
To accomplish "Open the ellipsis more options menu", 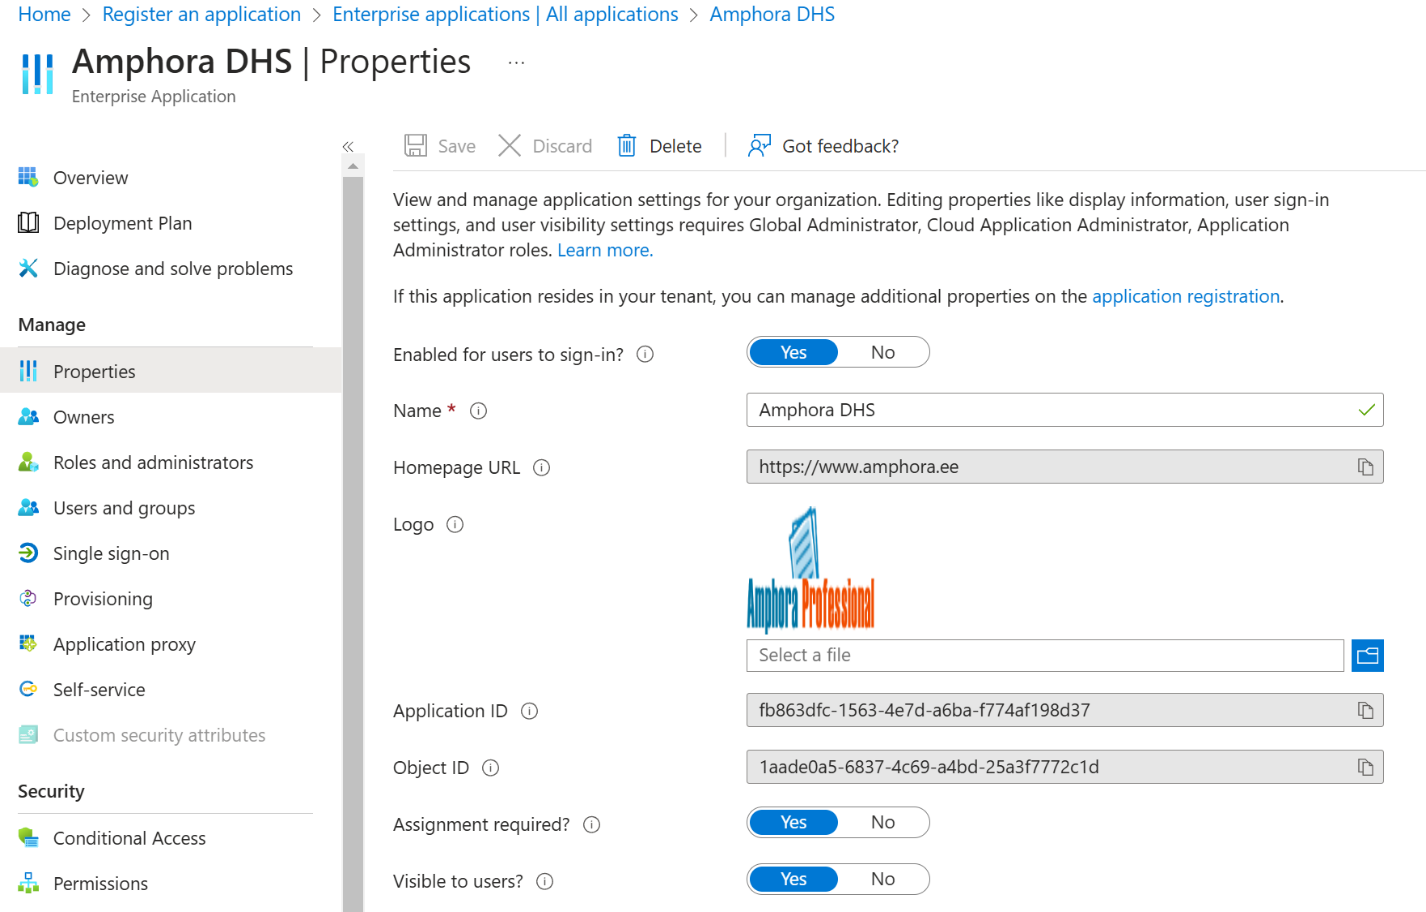I will pyautogui.click(x=516, y=62).
